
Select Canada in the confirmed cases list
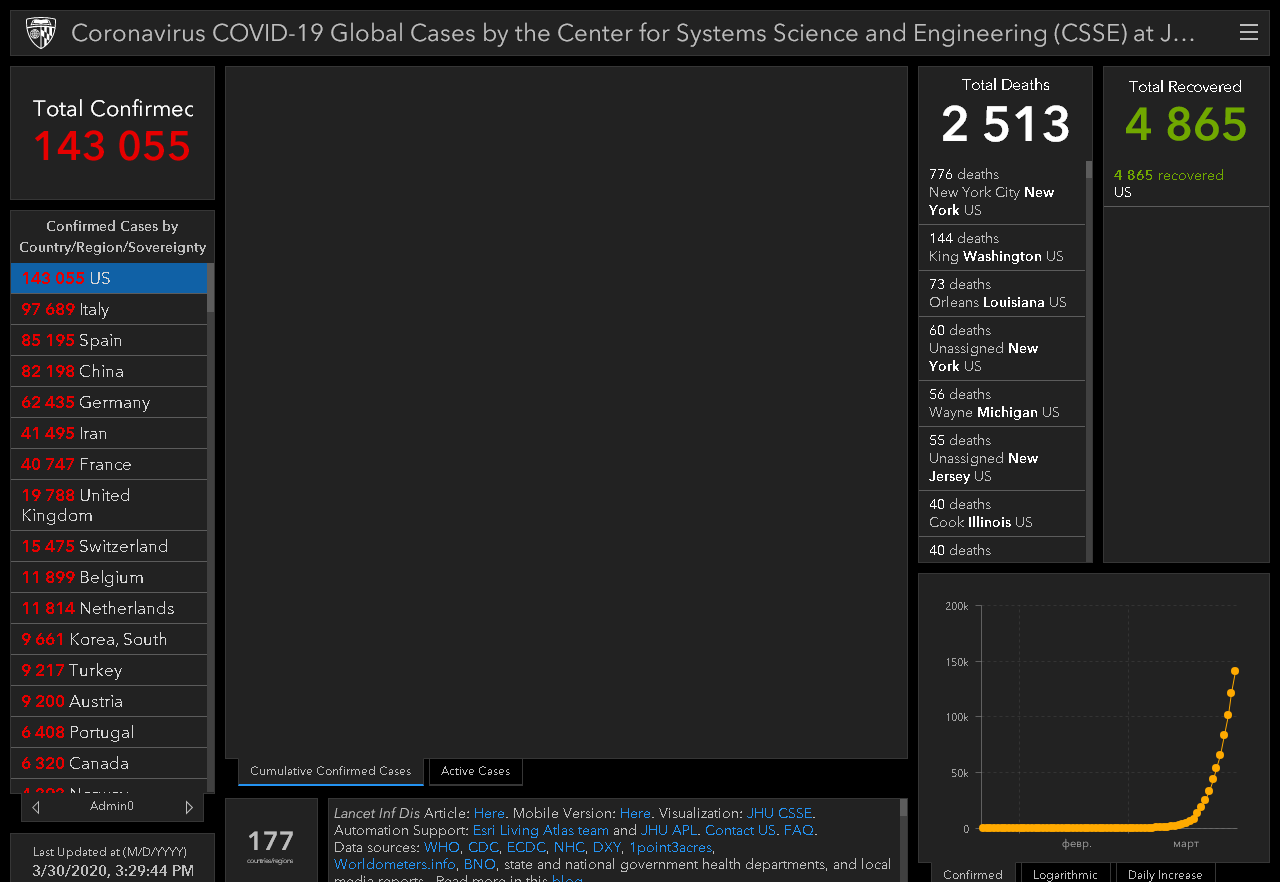(109, 764)
